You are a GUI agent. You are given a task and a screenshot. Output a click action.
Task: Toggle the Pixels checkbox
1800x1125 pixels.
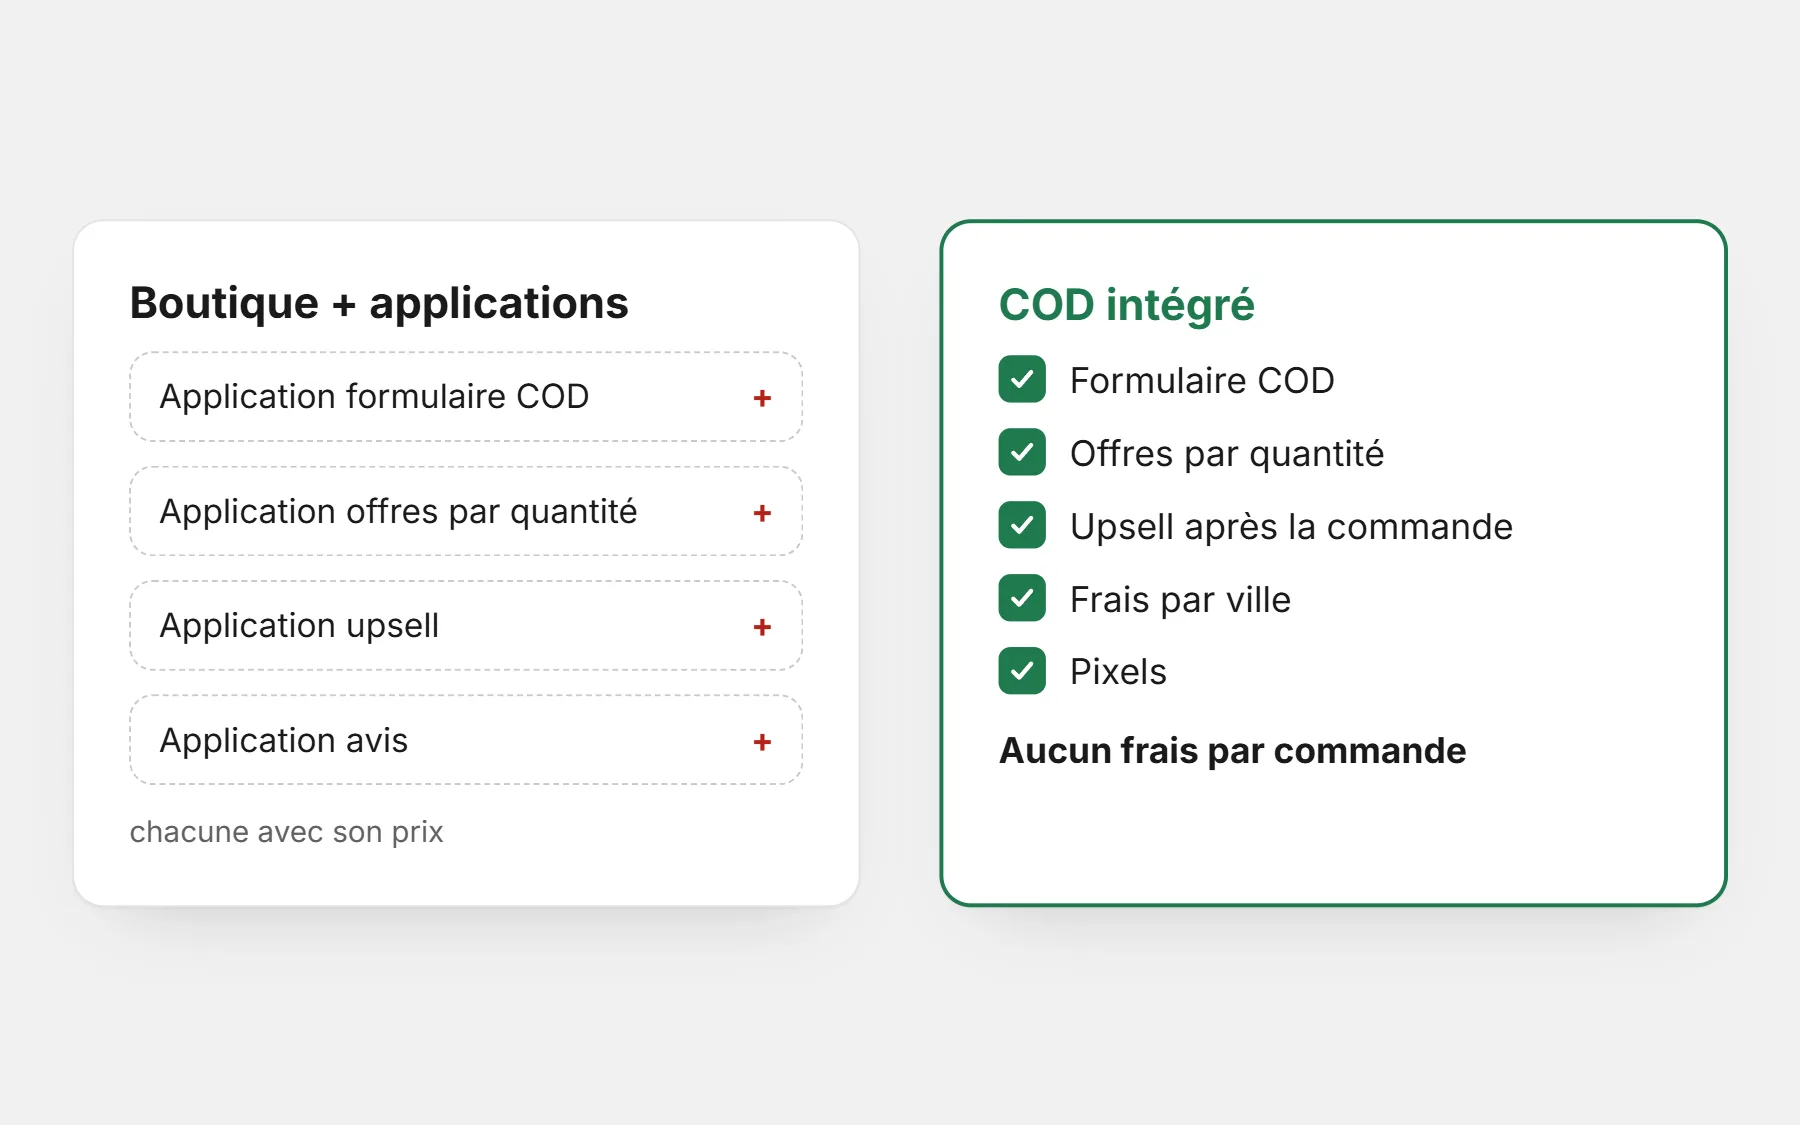click(x=1022, y=671)
